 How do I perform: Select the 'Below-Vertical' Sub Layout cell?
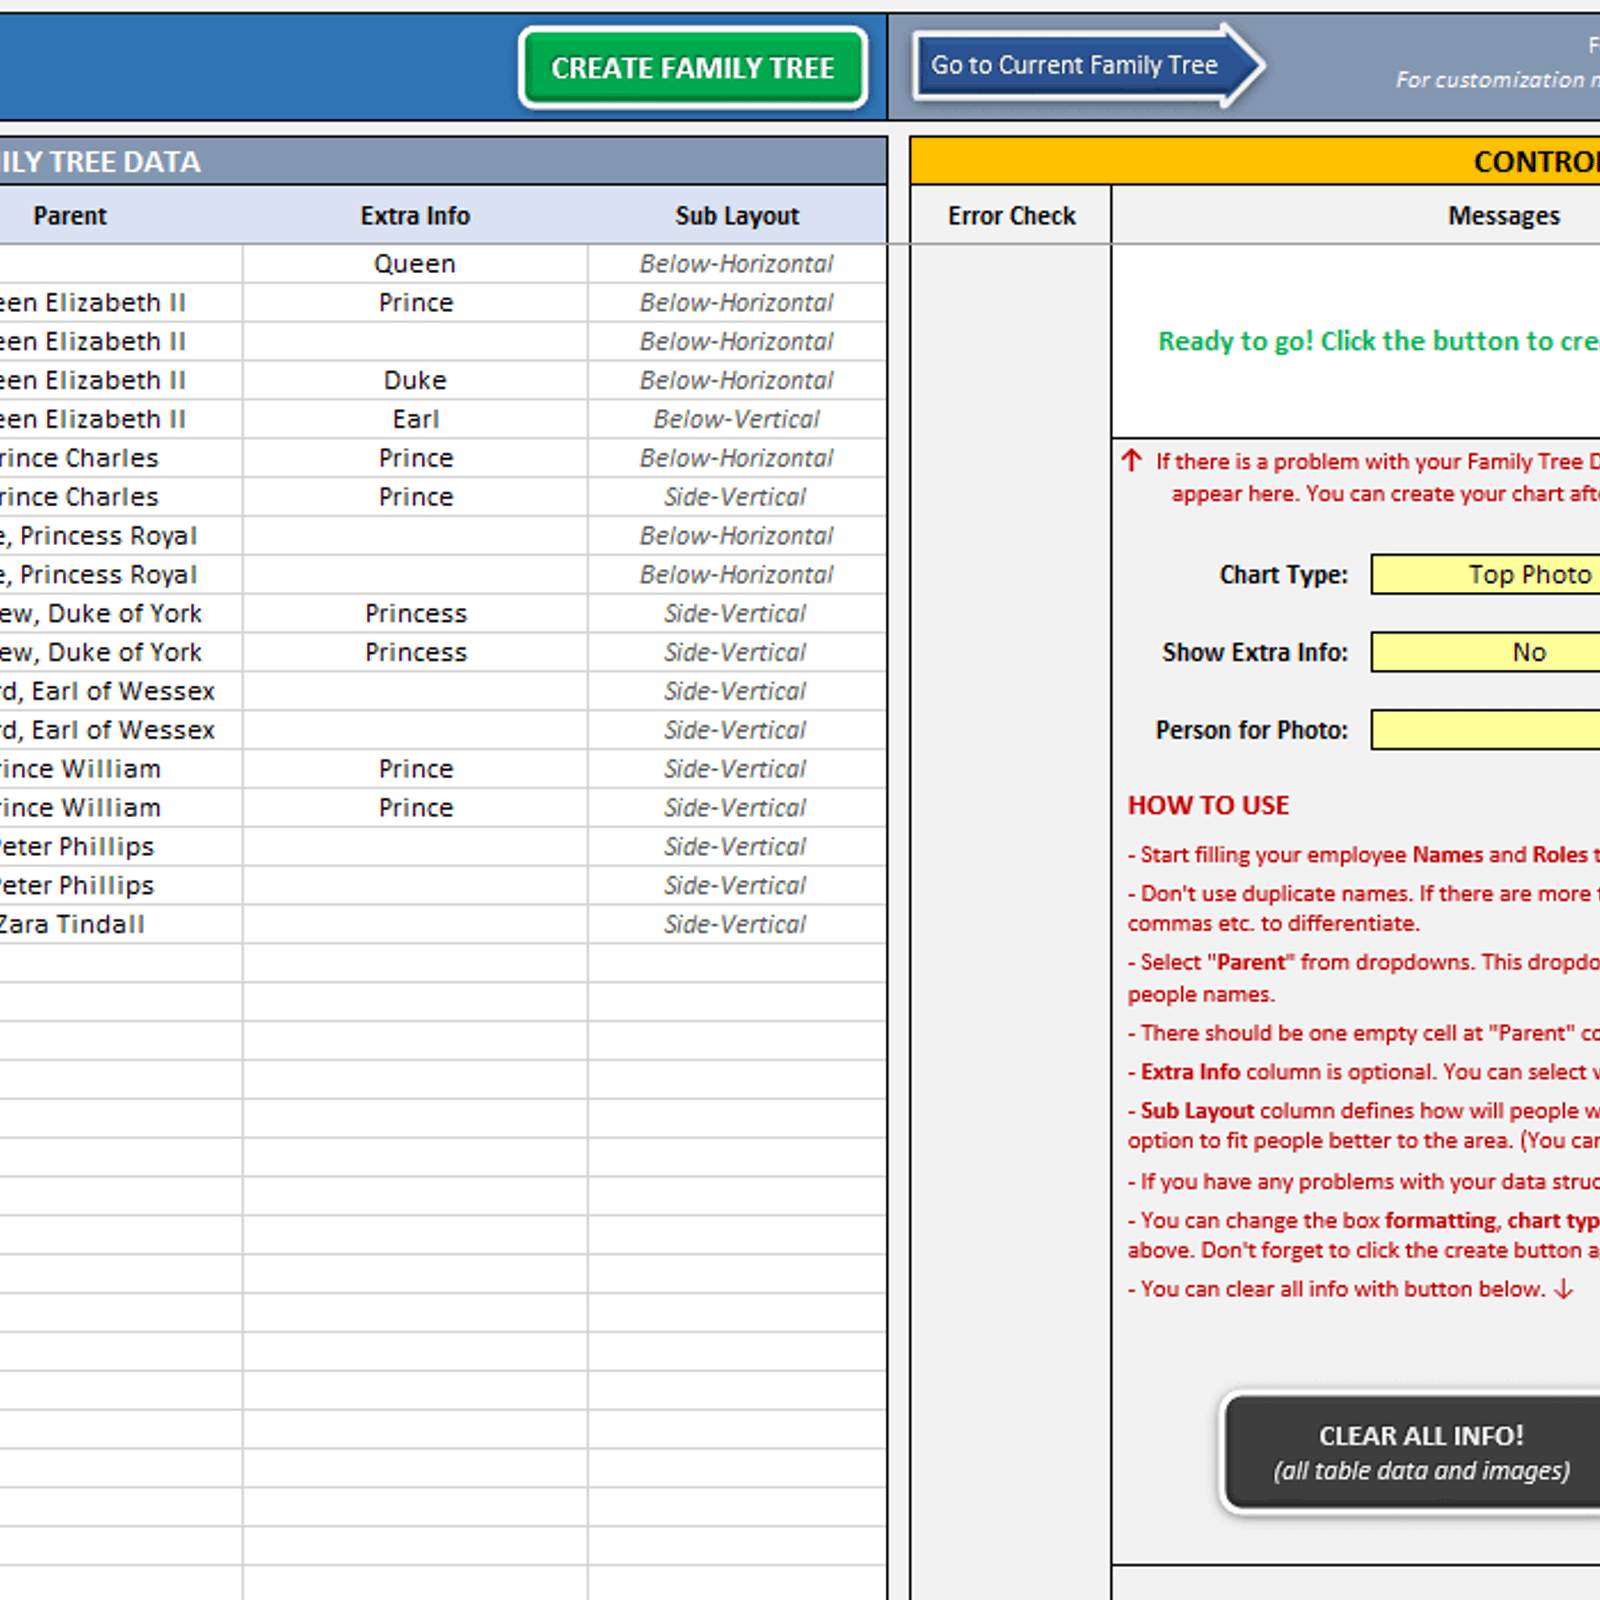[x=737, y=419]
